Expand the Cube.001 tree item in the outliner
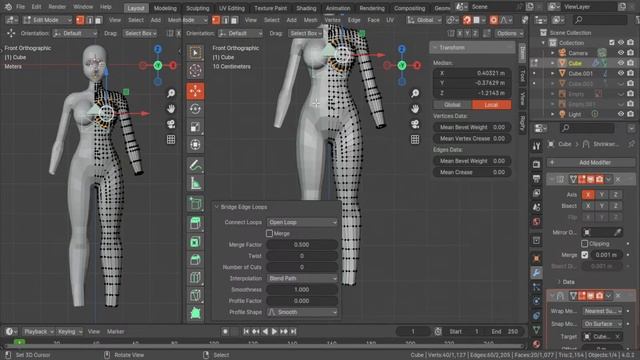The width and height of the screenshot is (640, 360). point(553,73)
